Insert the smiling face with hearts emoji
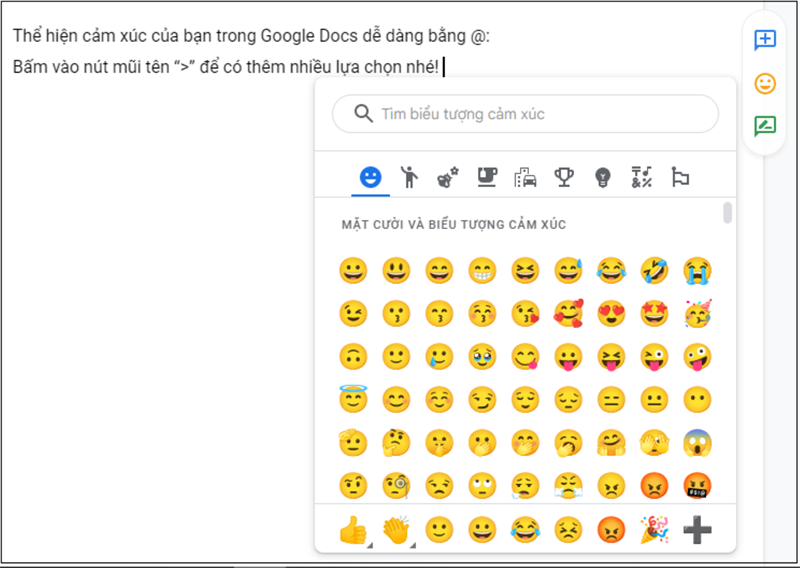Image resolution: width=800 pixels, height=568 pixels. (x=568, y=313)
